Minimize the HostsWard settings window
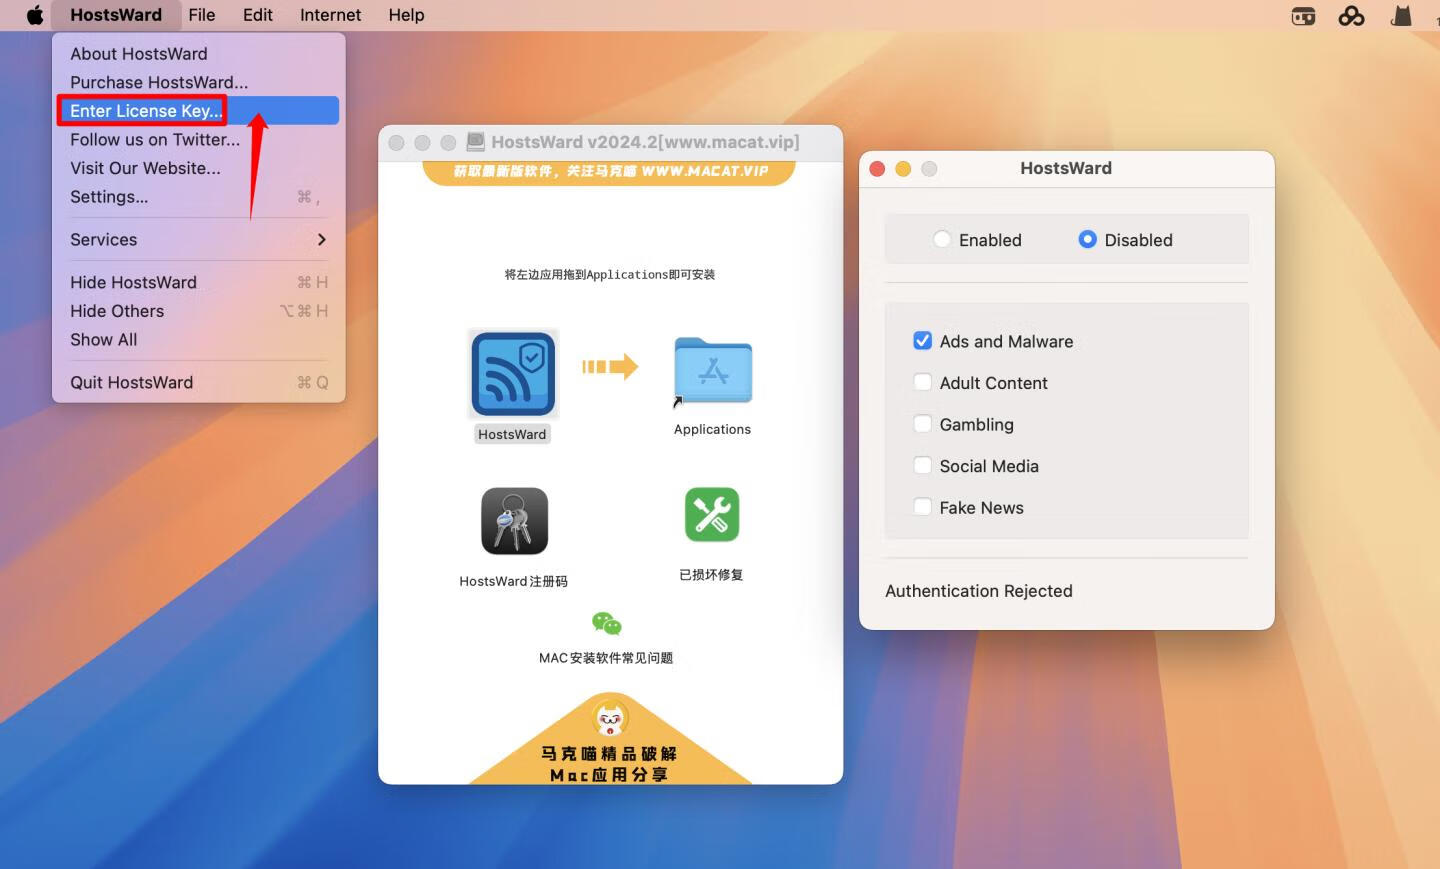The image size is (1440, 869). pos(903,169)
